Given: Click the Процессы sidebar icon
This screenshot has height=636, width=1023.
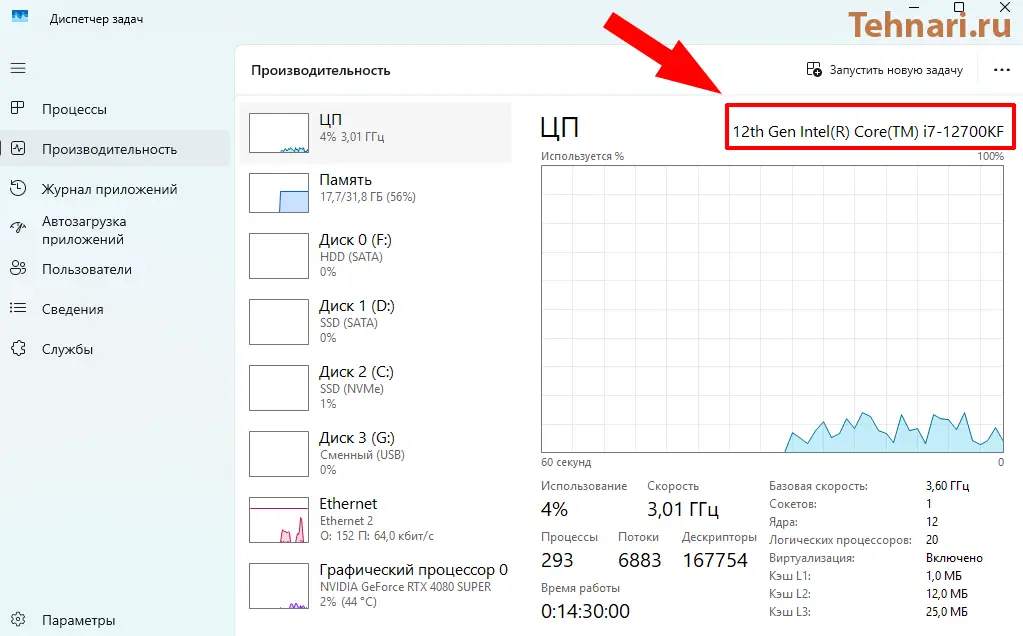Looking at the screenshot, I should pos(18,108).
